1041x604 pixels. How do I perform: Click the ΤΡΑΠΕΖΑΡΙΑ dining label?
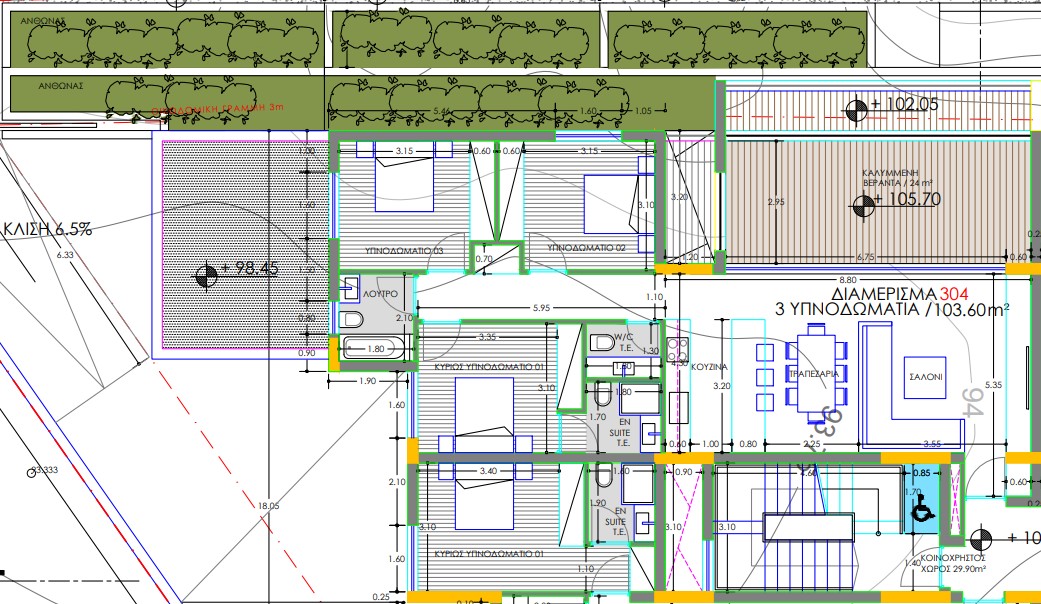coord(814,374)
